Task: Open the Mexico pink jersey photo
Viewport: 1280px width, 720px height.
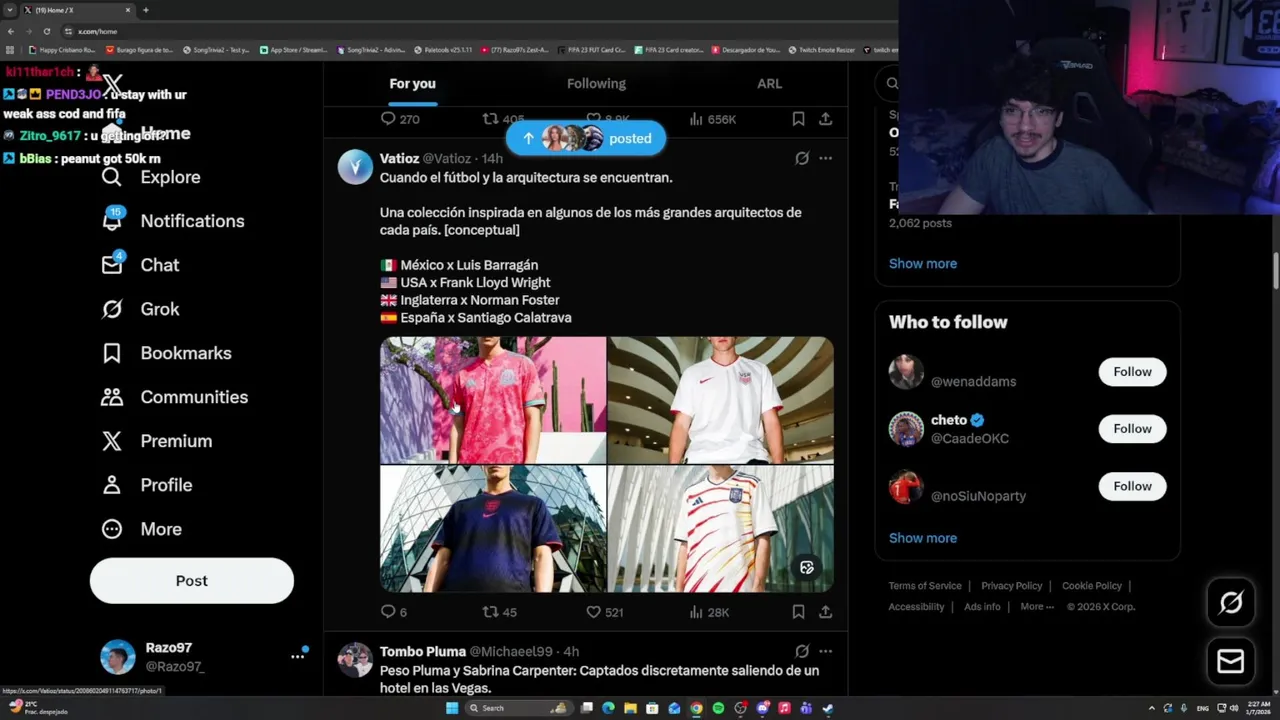Action: point(493,400)
